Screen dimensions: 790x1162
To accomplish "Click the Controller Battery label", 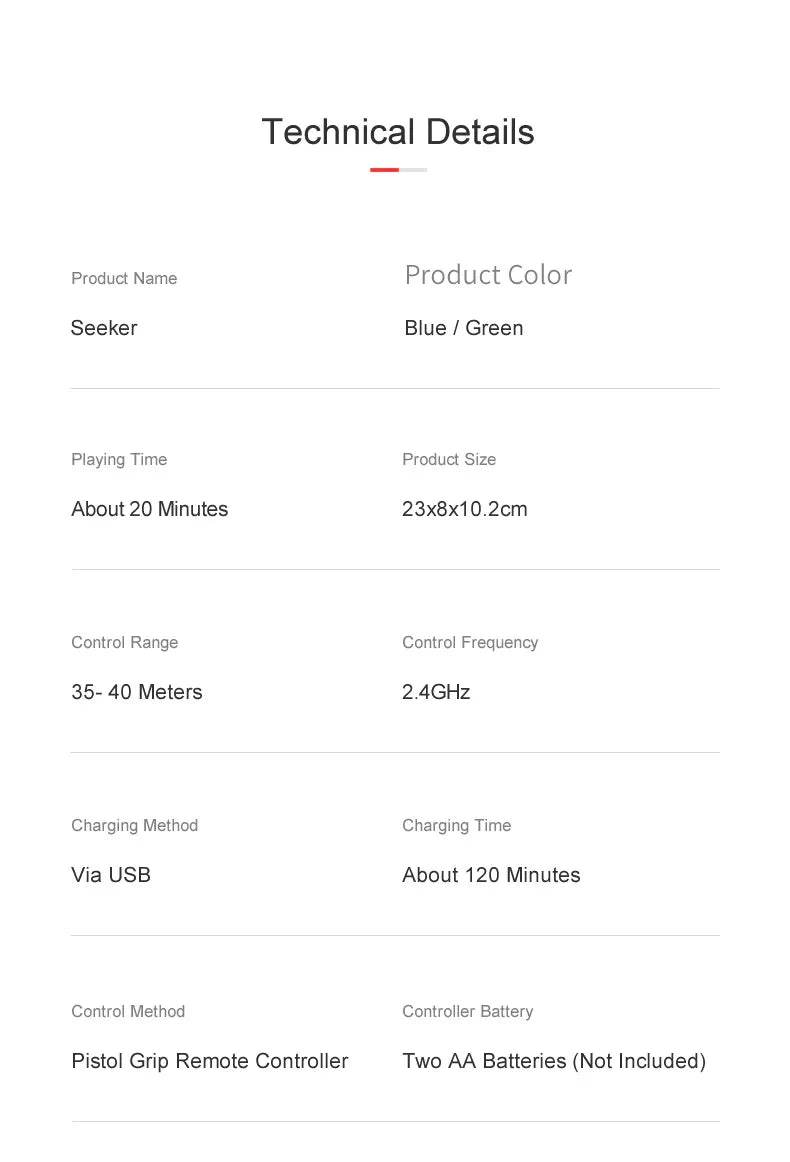I will [x=467, y=1011].
